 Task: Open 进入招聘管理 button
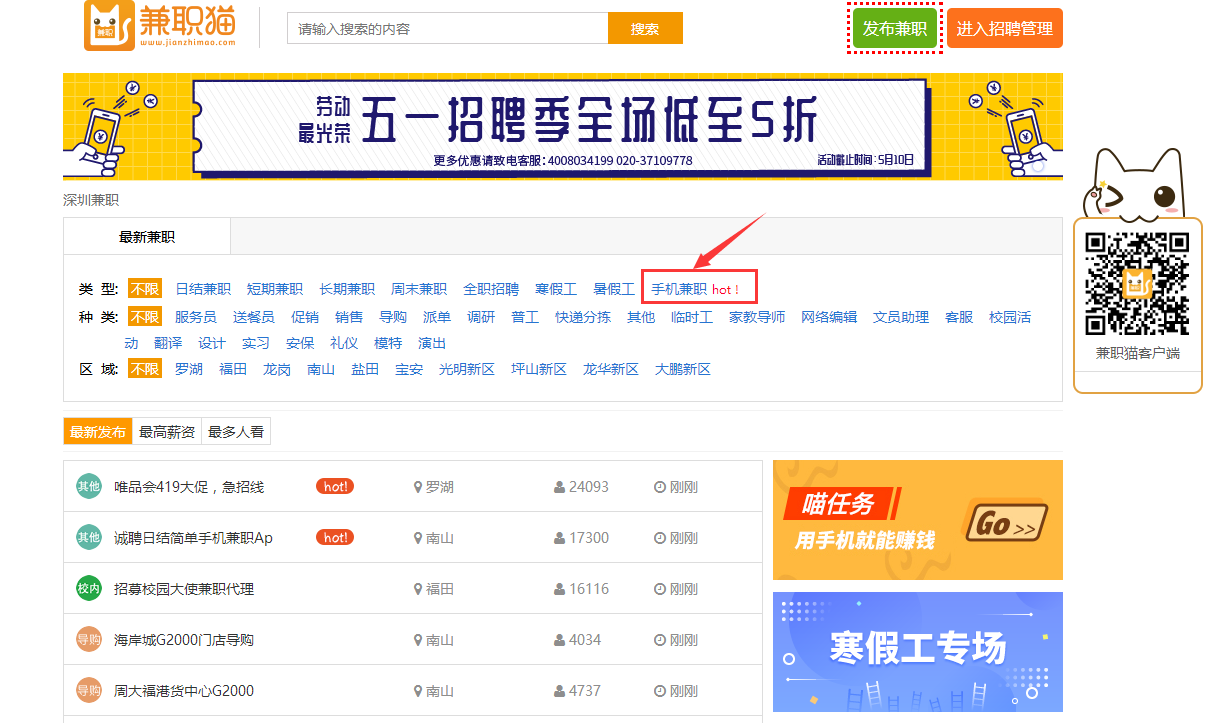coord(1005,29)
